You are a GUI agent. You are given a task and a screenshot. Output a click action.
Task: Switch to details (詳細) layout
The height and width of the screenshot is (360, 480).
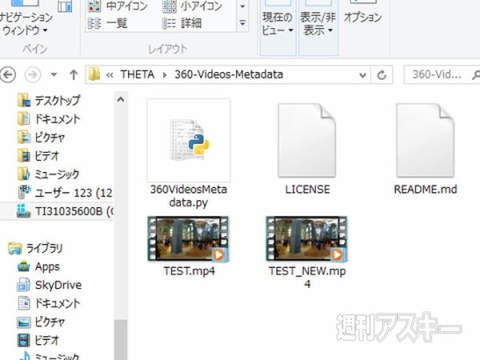click(182, 23)
